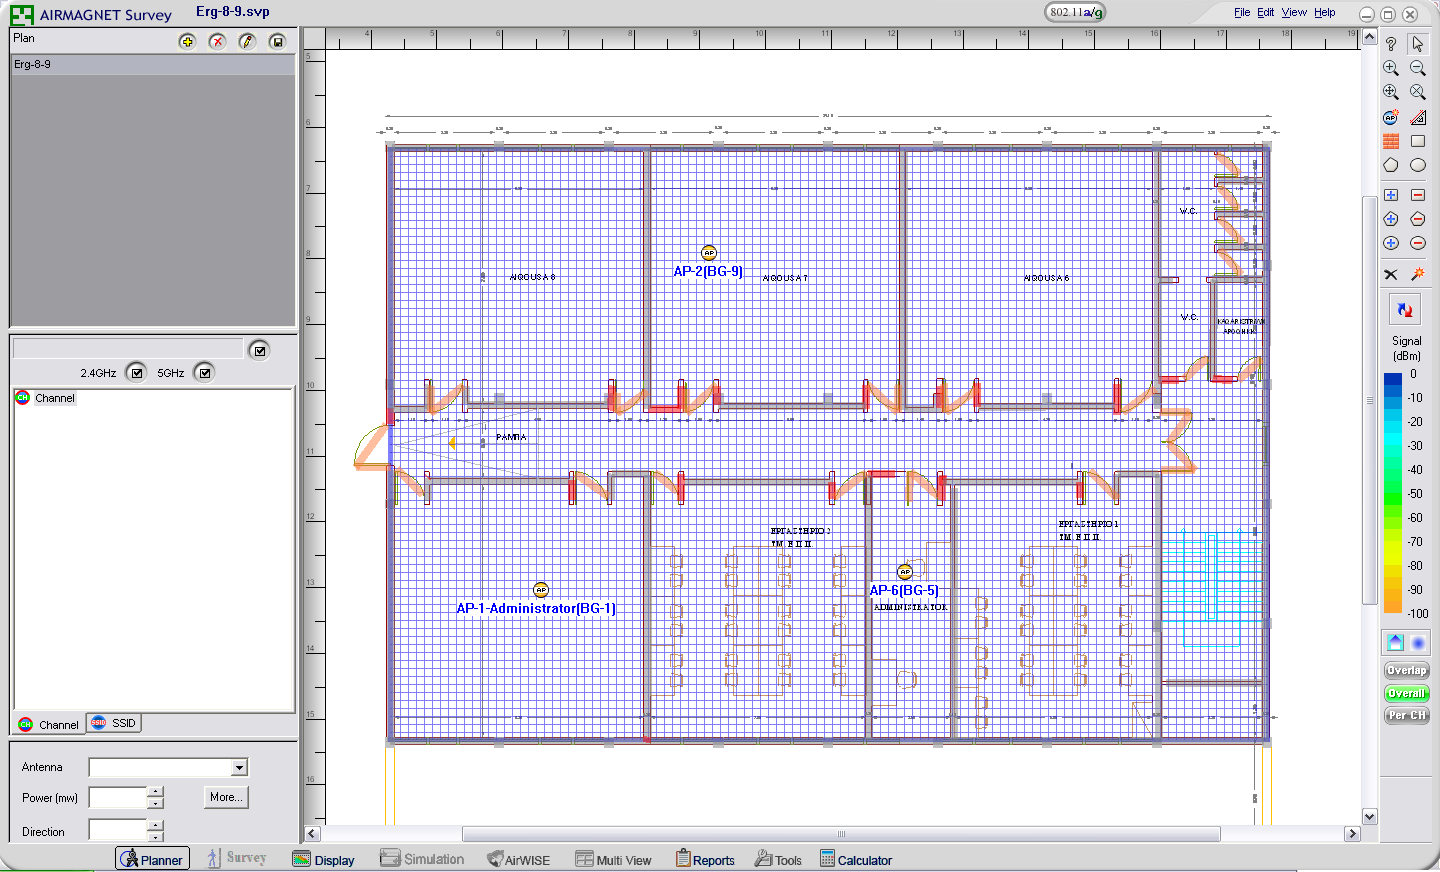This screenshot has height=872, width=1440.
Task: Select the rectangle area tool
Action: [1418, 141]
